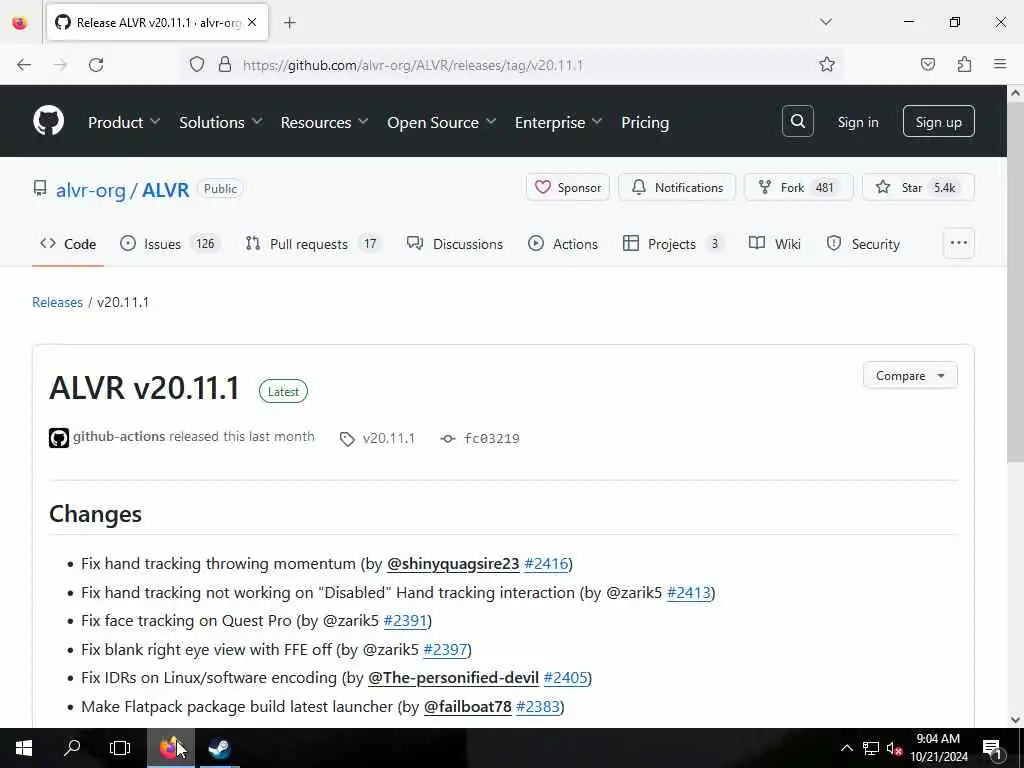The image size is (1024, 768).
Task: Click the page vertical scrollbar thumb
Action: (1016, 283)
